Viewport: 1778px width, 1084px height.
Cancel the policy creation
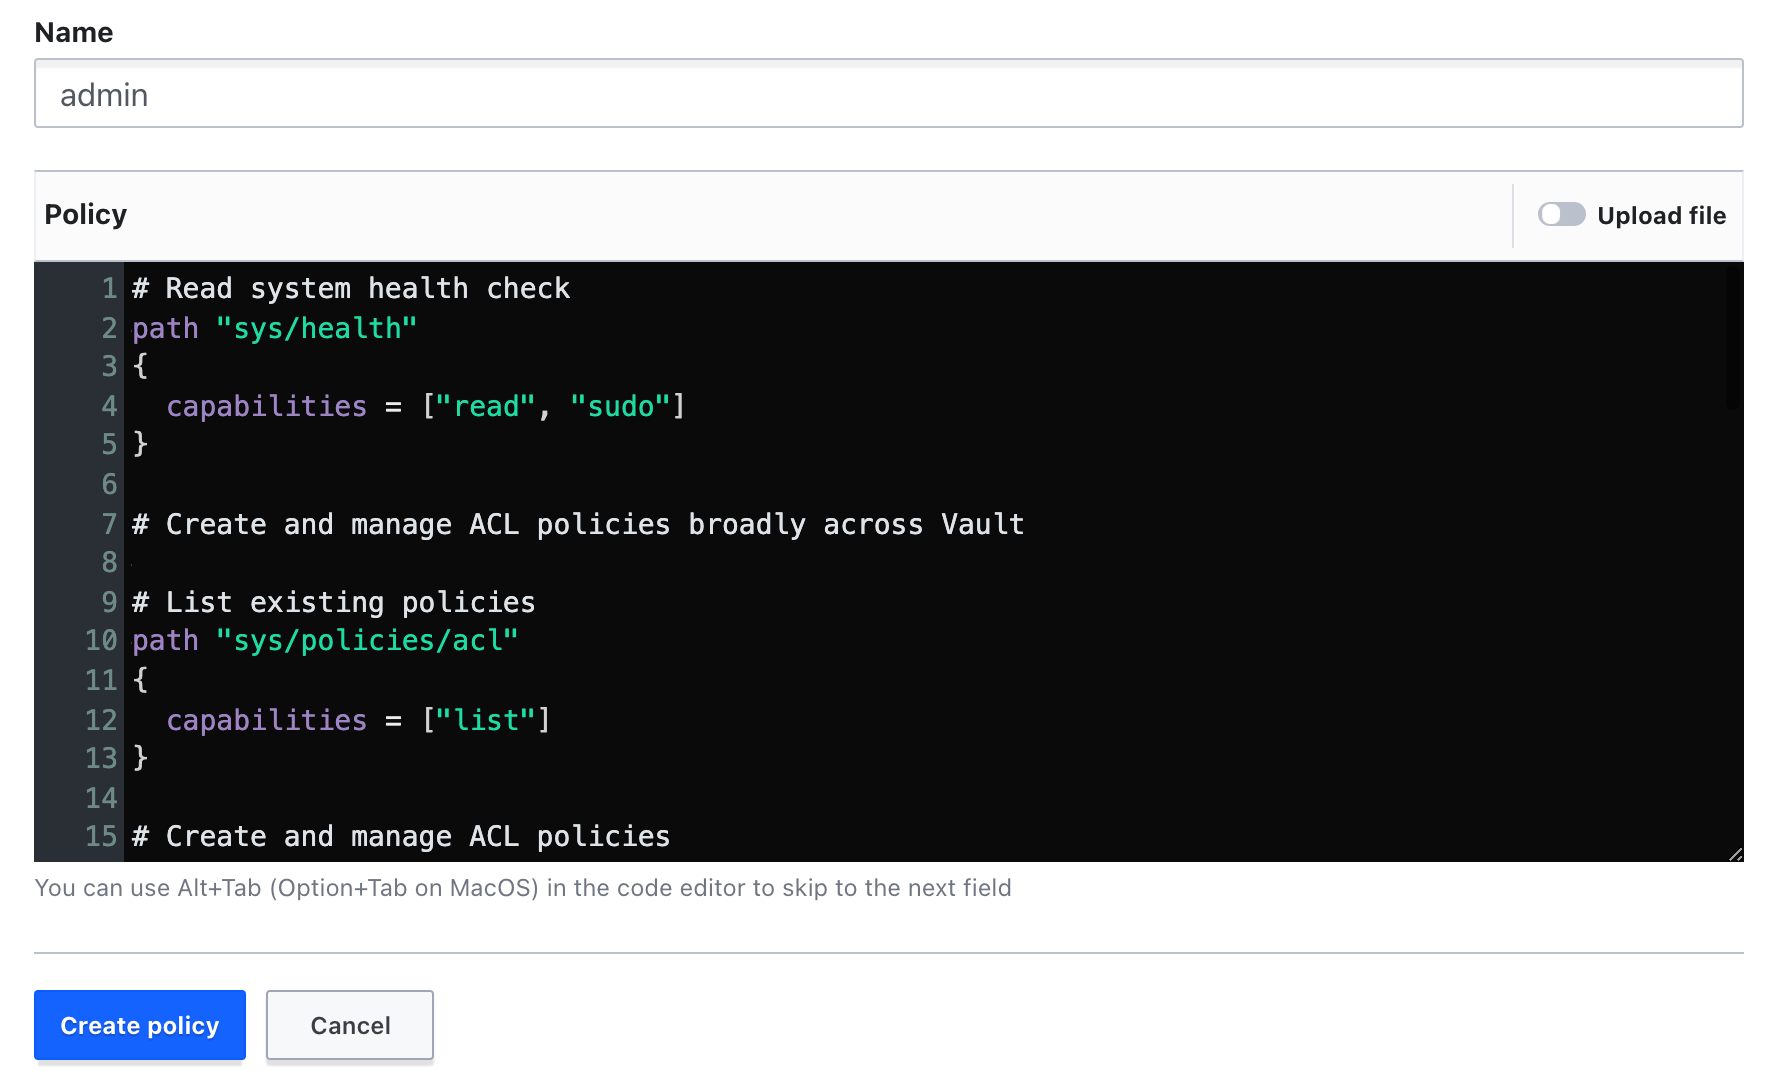click(350, 1025)
